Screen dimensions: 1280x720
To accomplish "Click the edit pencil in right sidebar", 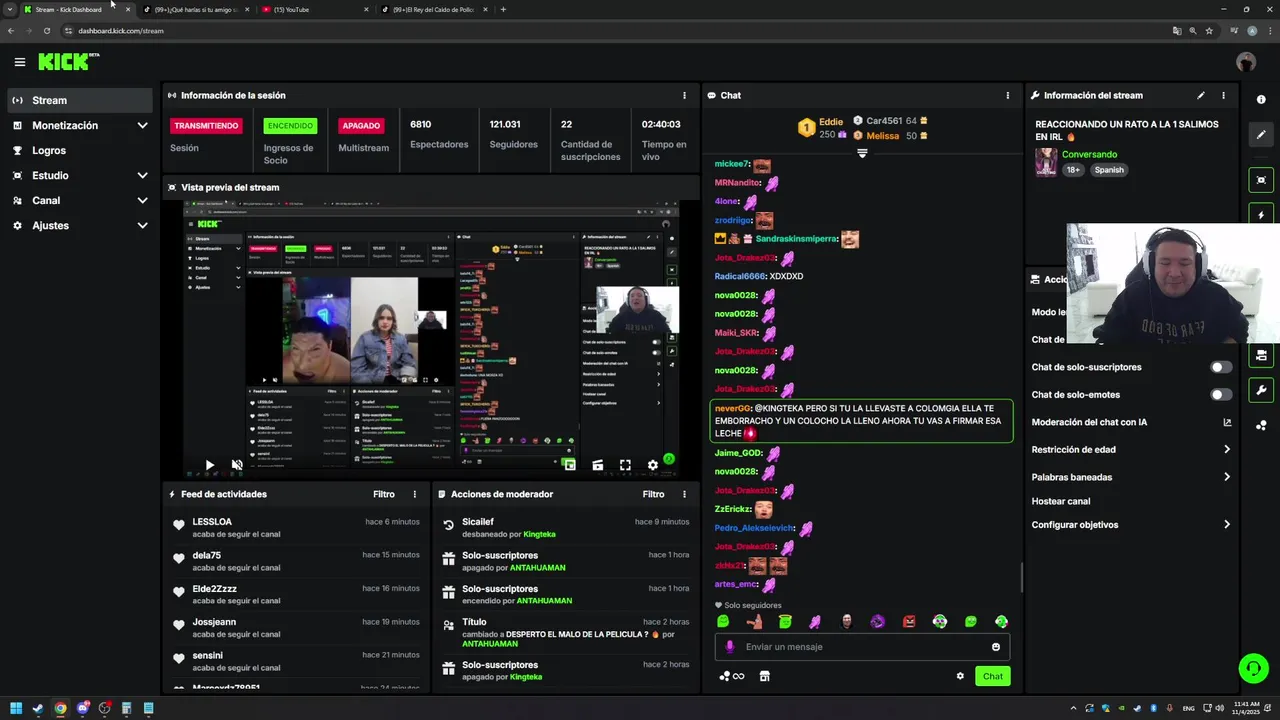I will pos(1261,135).
